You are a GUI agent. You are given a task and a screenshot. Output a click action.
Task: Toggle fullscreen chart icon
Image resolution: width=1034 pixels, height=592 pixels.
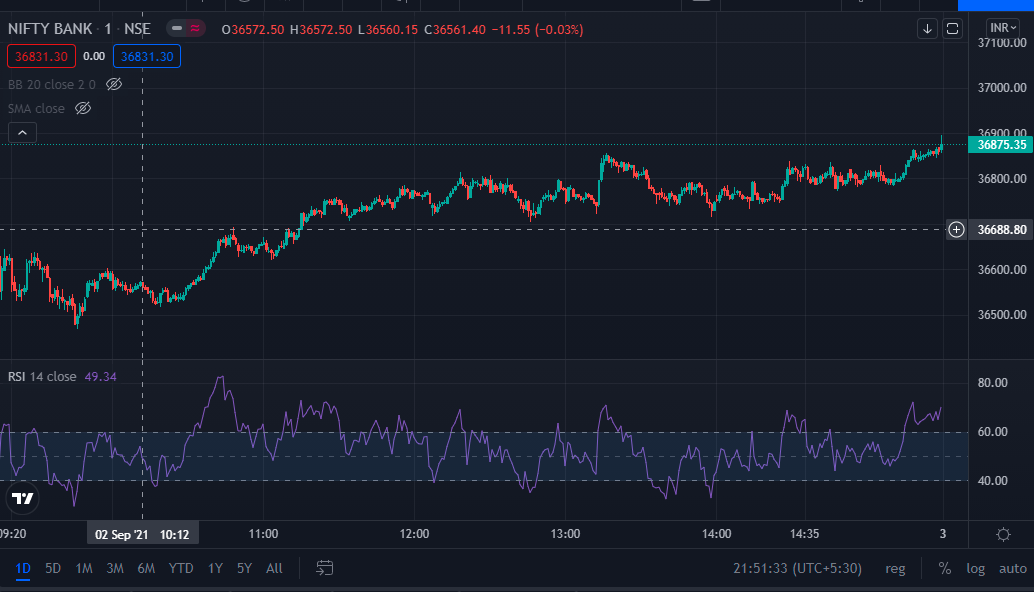pyautogui.click(x=952, y=28)
